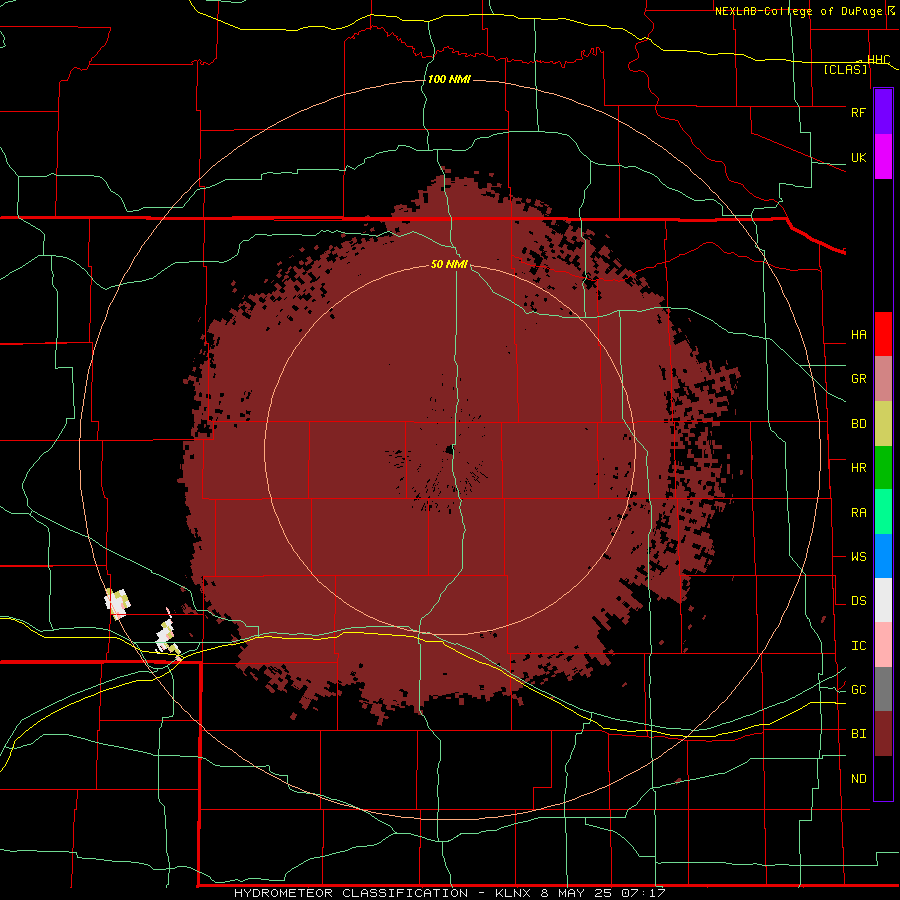The image size is (900, 900).
Task: Click the WS legend label
Action: pos(858,557)
